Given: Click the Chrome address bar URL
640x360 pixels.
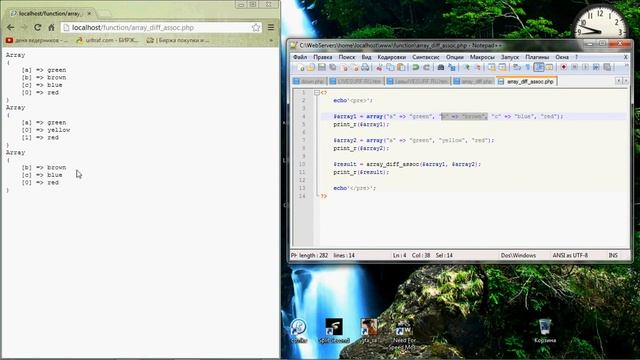Looking at the screenshot, I should tap(133, 28).
